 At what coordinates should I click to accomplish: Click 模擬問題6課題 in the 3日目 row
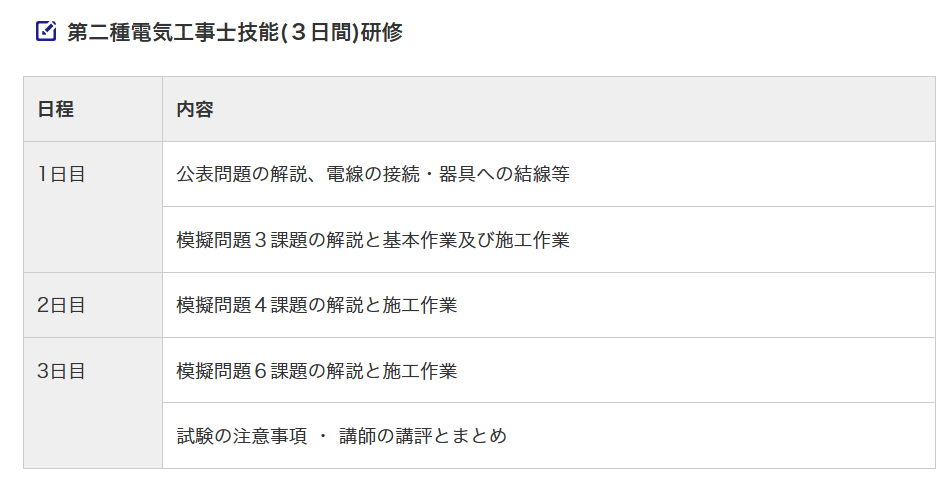click(236, 371)
